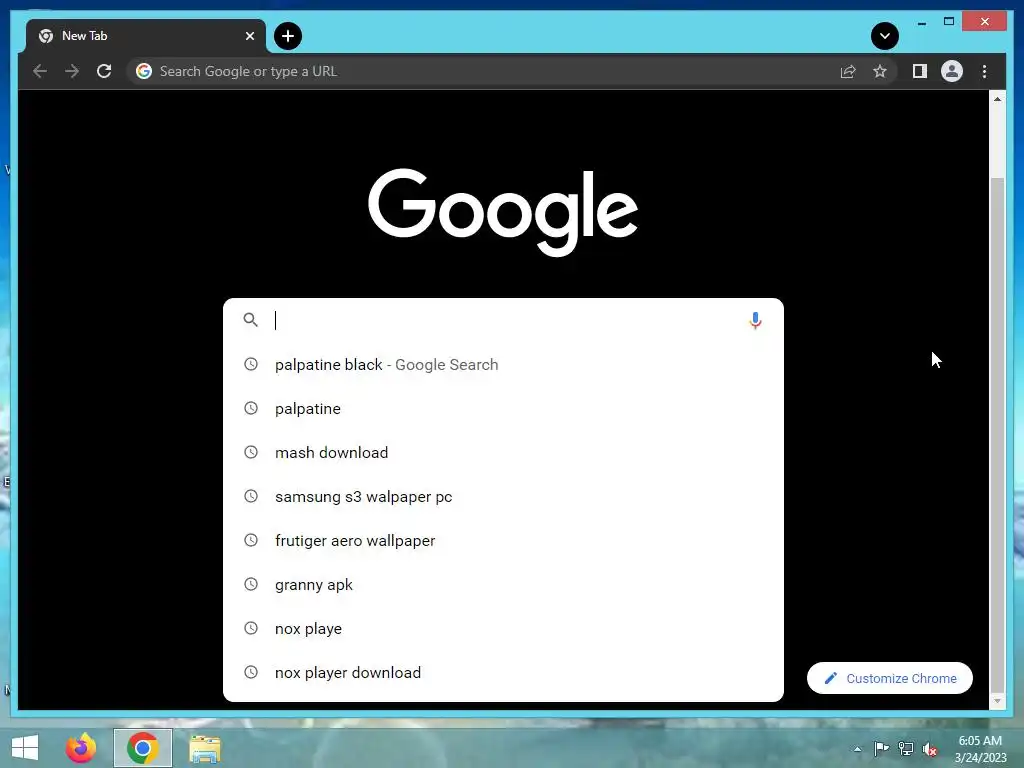Click the clock icon beside 'palpatine black'

pyautogui.click(x=251, y=364)
